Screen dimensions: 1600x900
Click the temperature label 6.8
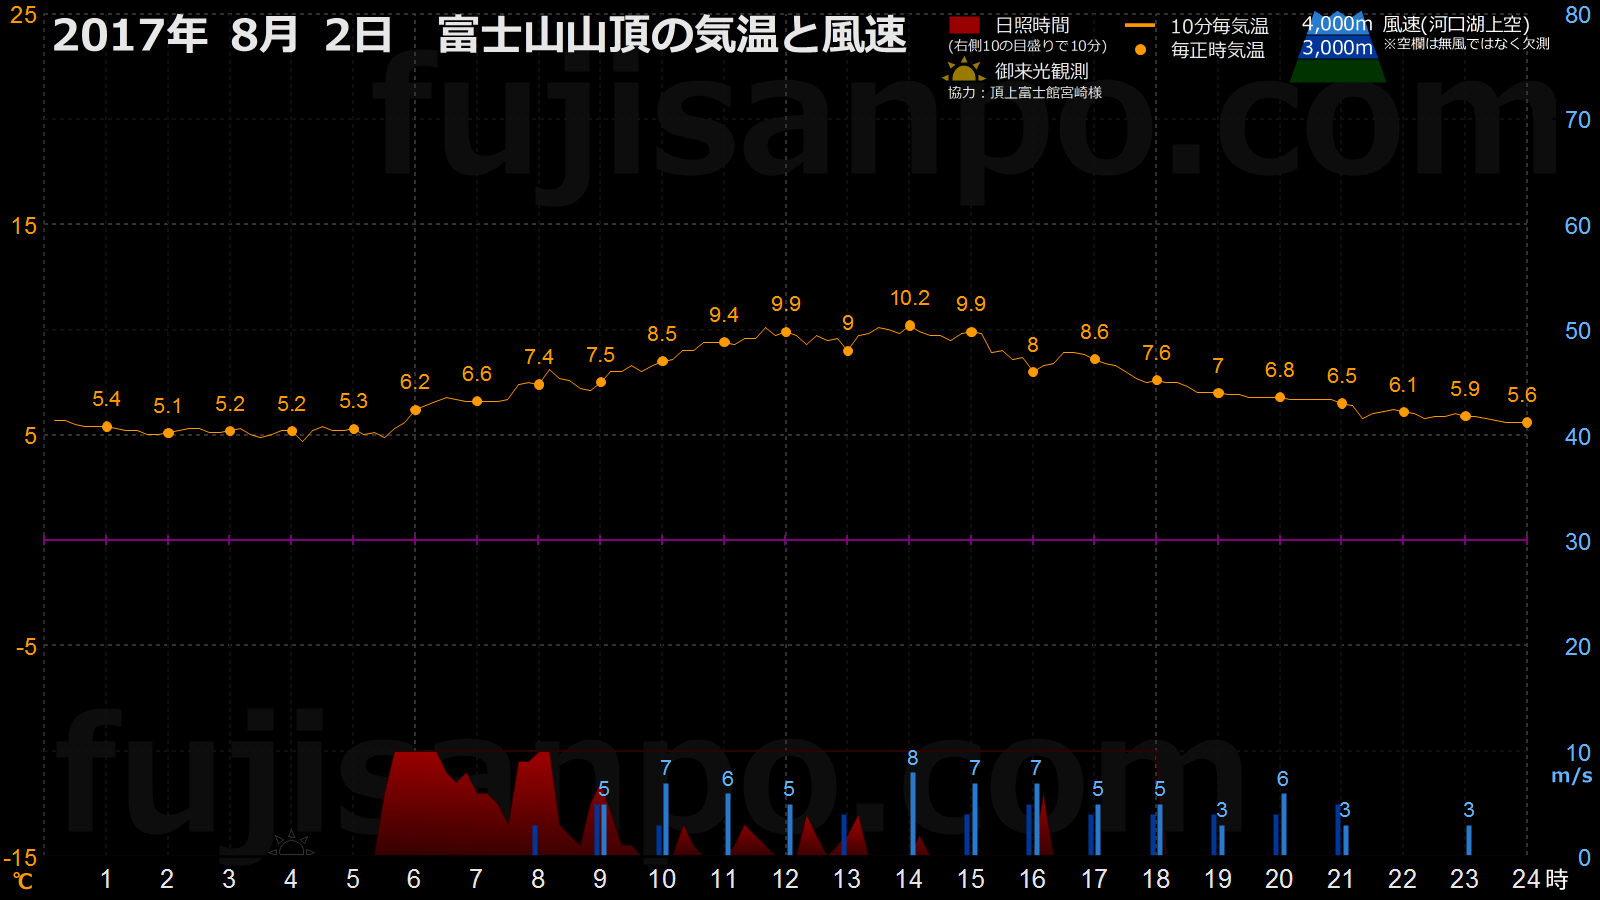1280,370
